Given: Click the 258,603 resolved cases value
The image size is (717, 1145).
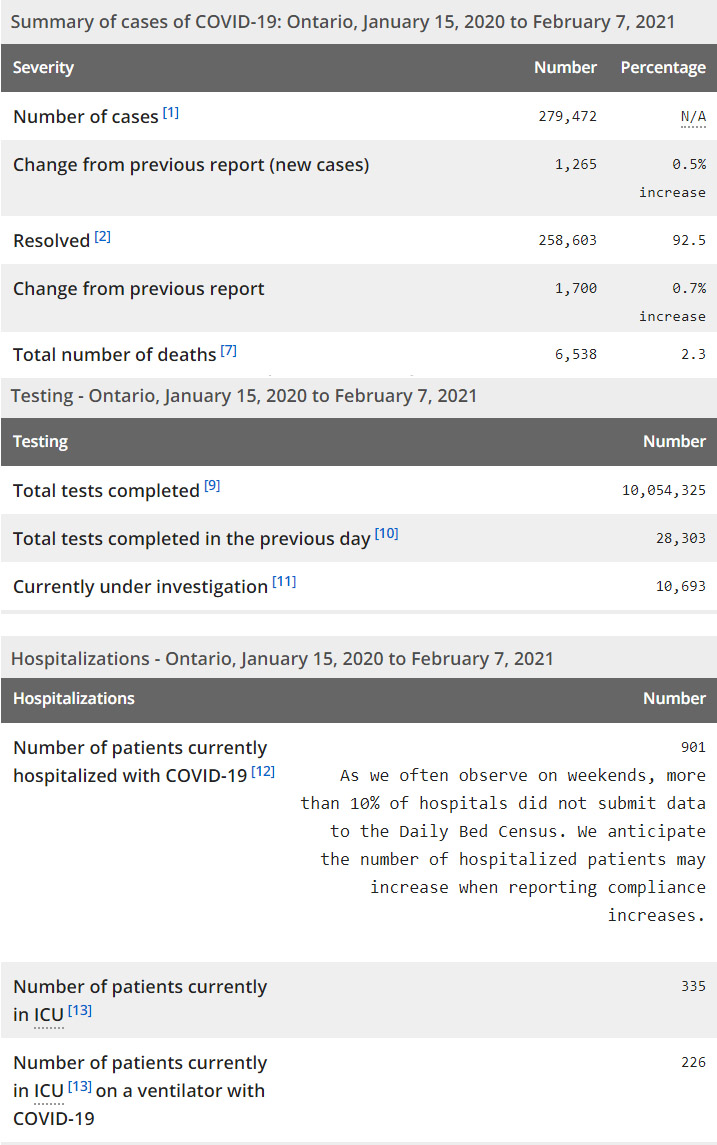Looking at the screenshot, I should point(566,240).
